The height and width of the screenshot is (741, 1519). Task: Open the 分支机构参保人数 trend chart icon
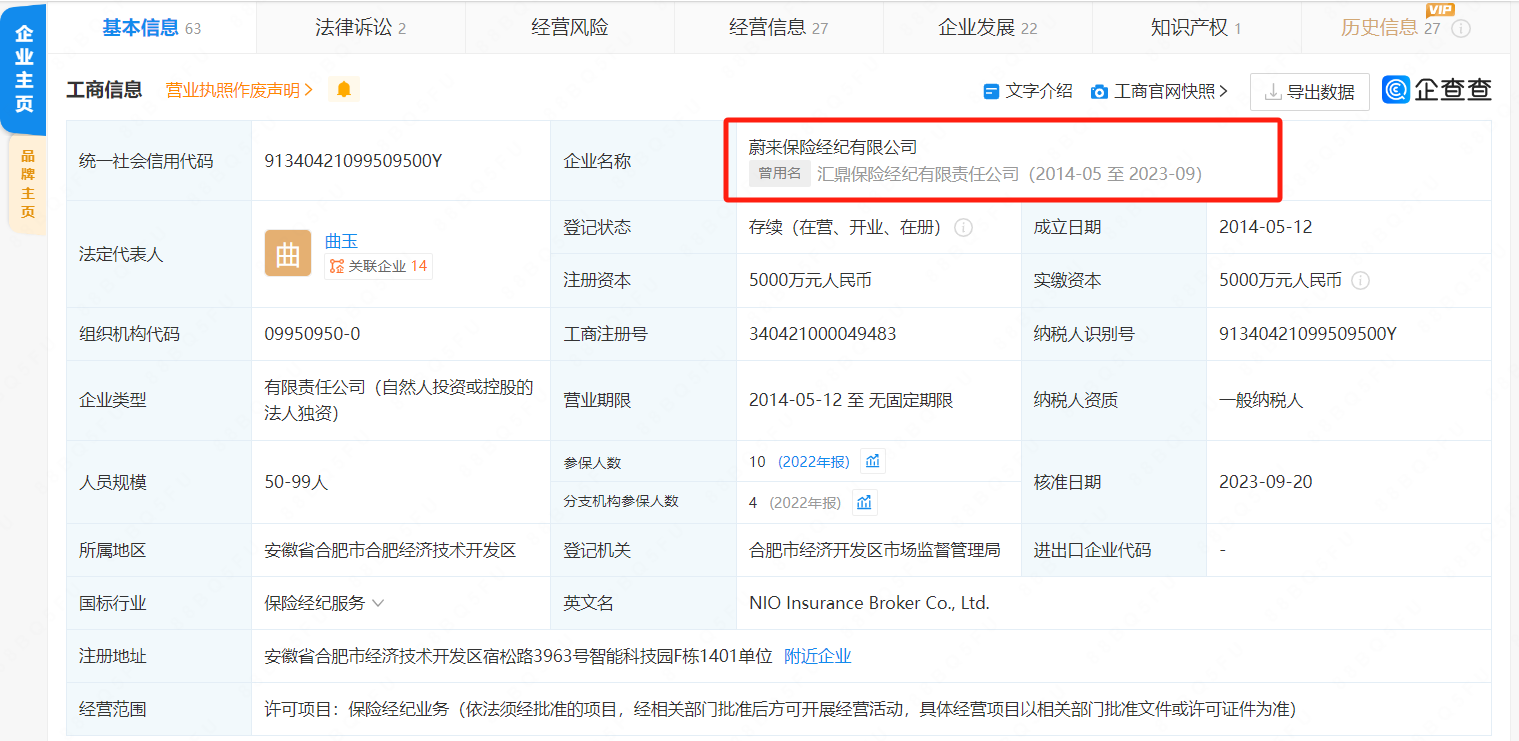click(x=864, y=502)
